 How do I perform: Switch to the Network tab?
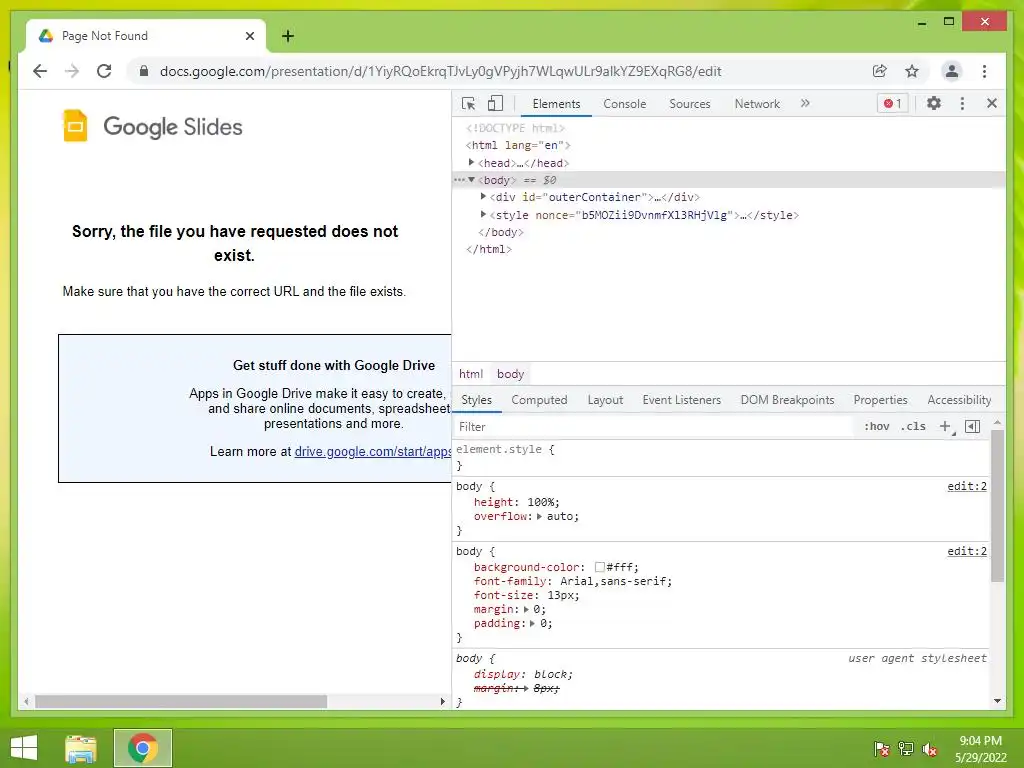[757, 104]
